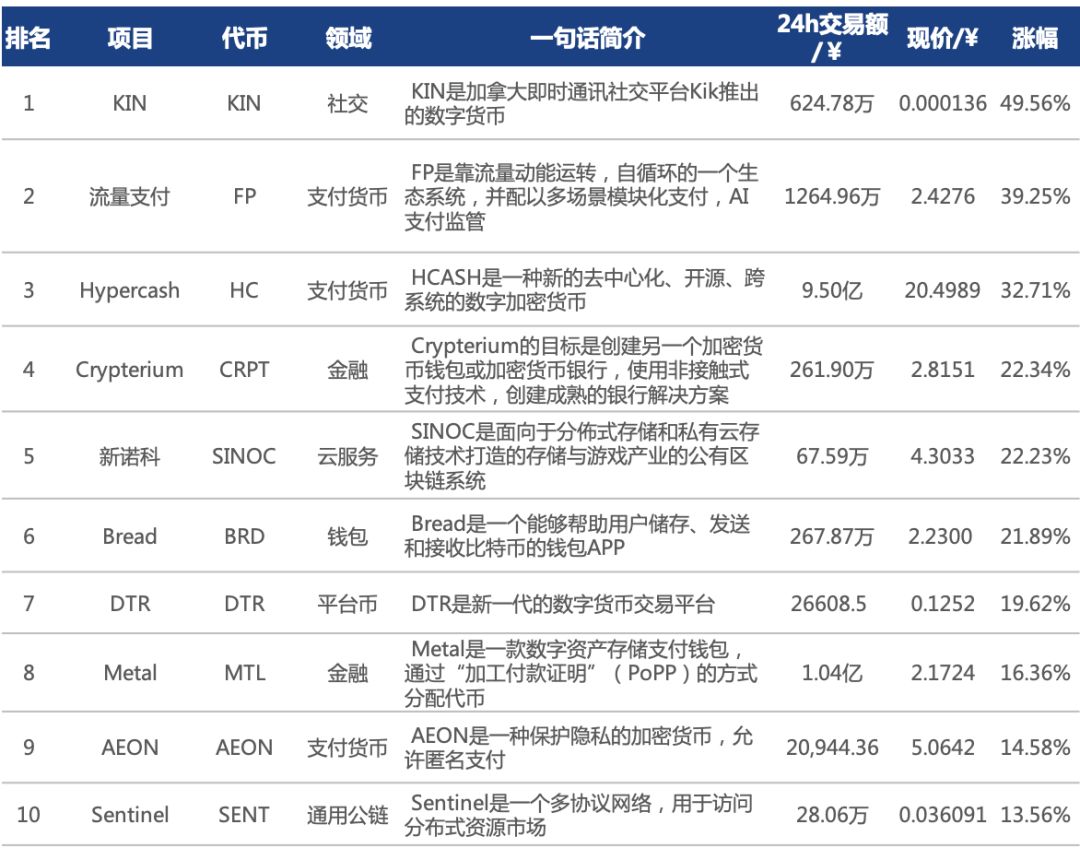Screen dimensions: 1080x848
Task: Click the HC token cell
Action: (x=244, y=290)
